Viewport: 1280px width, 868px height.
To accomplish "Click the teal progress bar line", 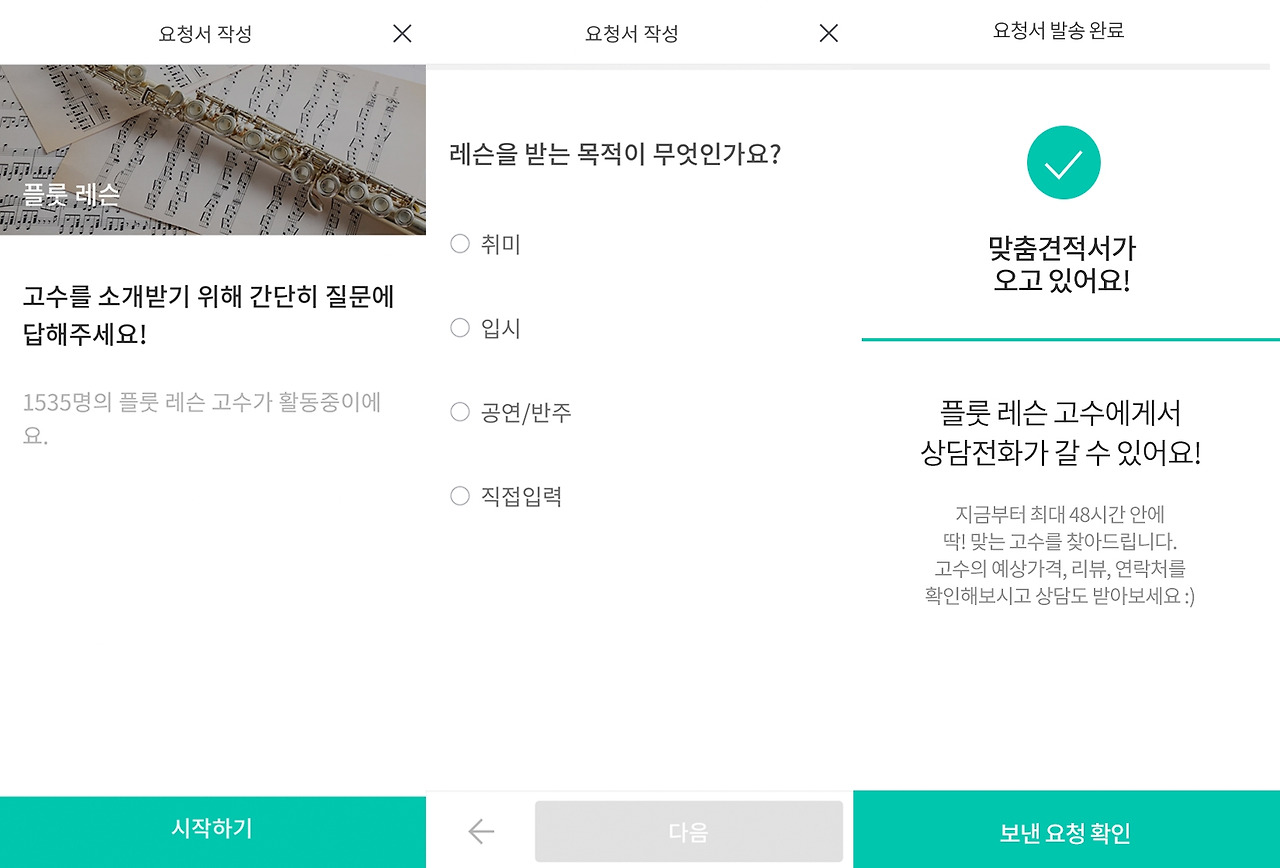I will click(x=1065, y=340).
